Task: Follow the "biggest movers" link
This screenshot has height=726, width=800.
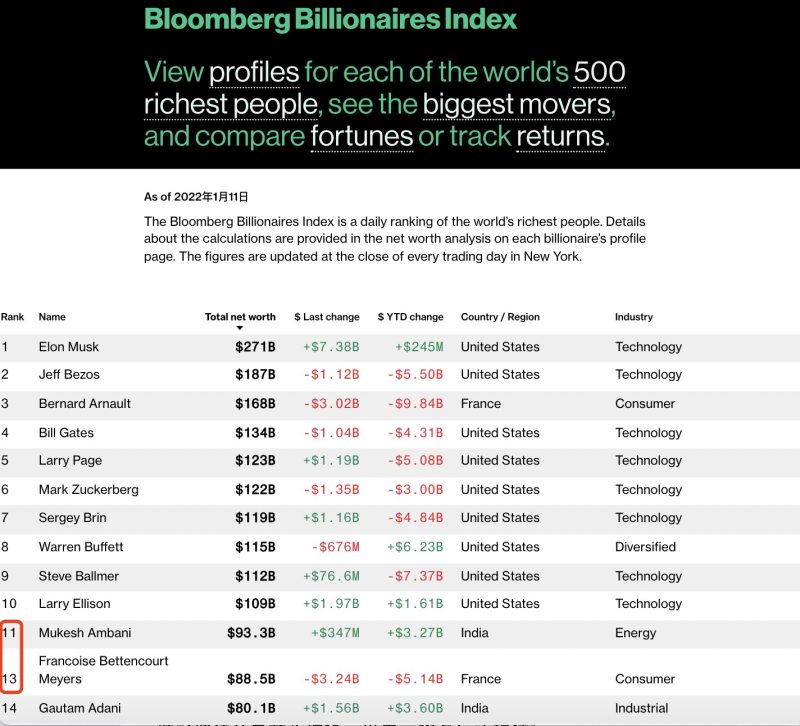Action: (x=517, y=104)
